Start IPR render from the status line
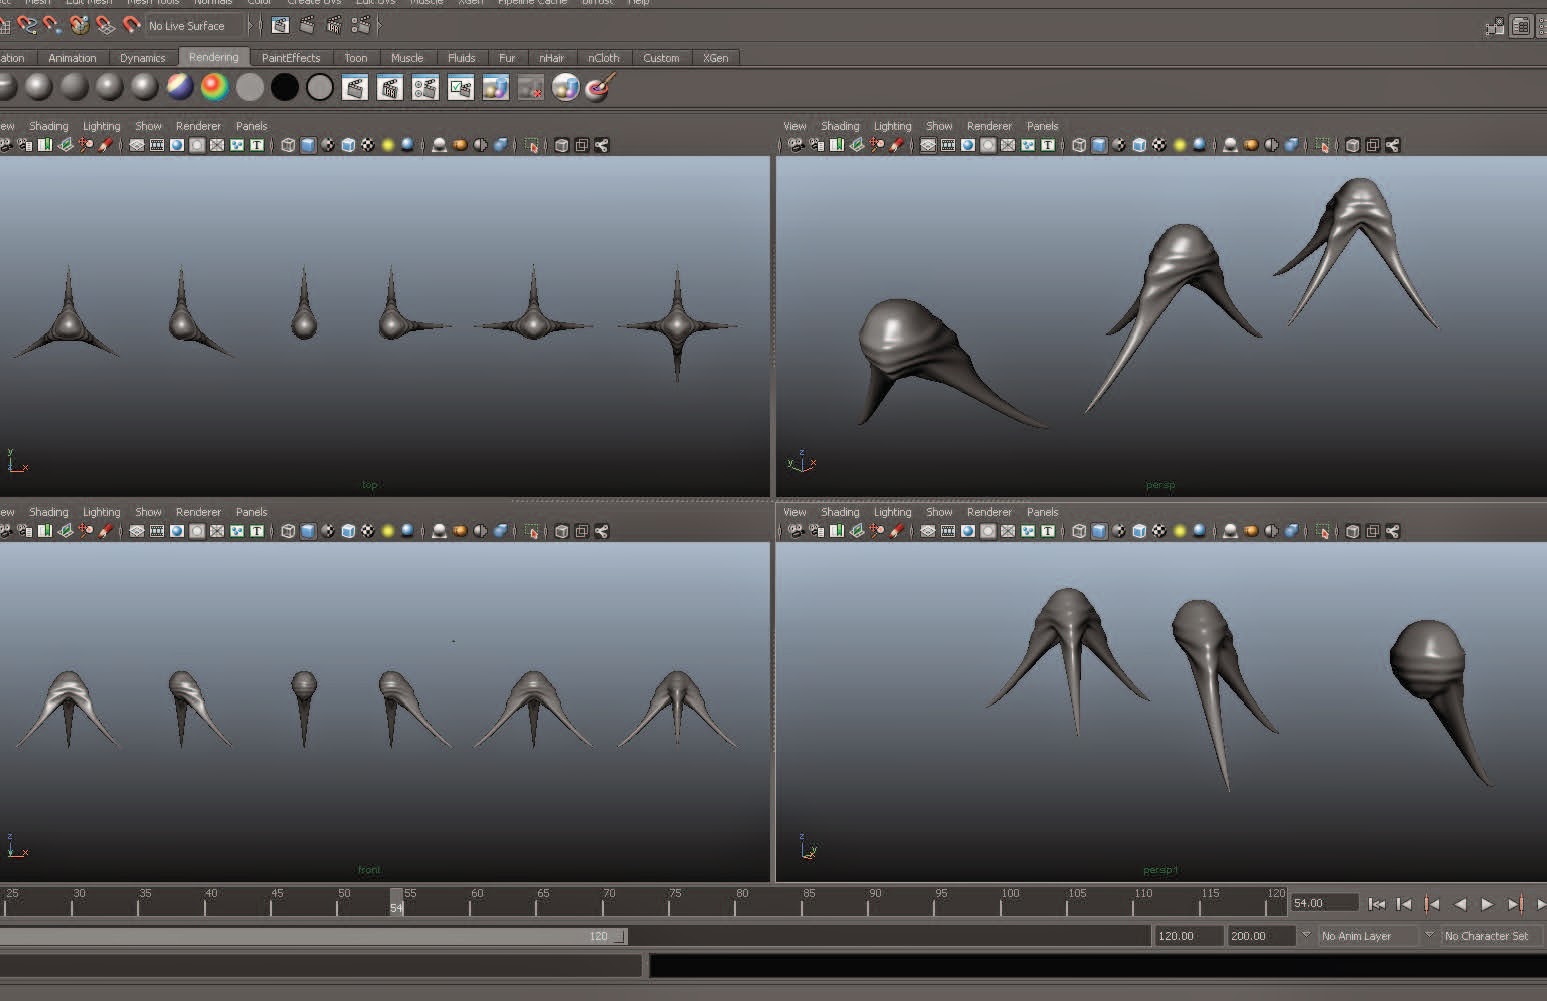Screen dimensions: 1547x1001 point(334,25)
